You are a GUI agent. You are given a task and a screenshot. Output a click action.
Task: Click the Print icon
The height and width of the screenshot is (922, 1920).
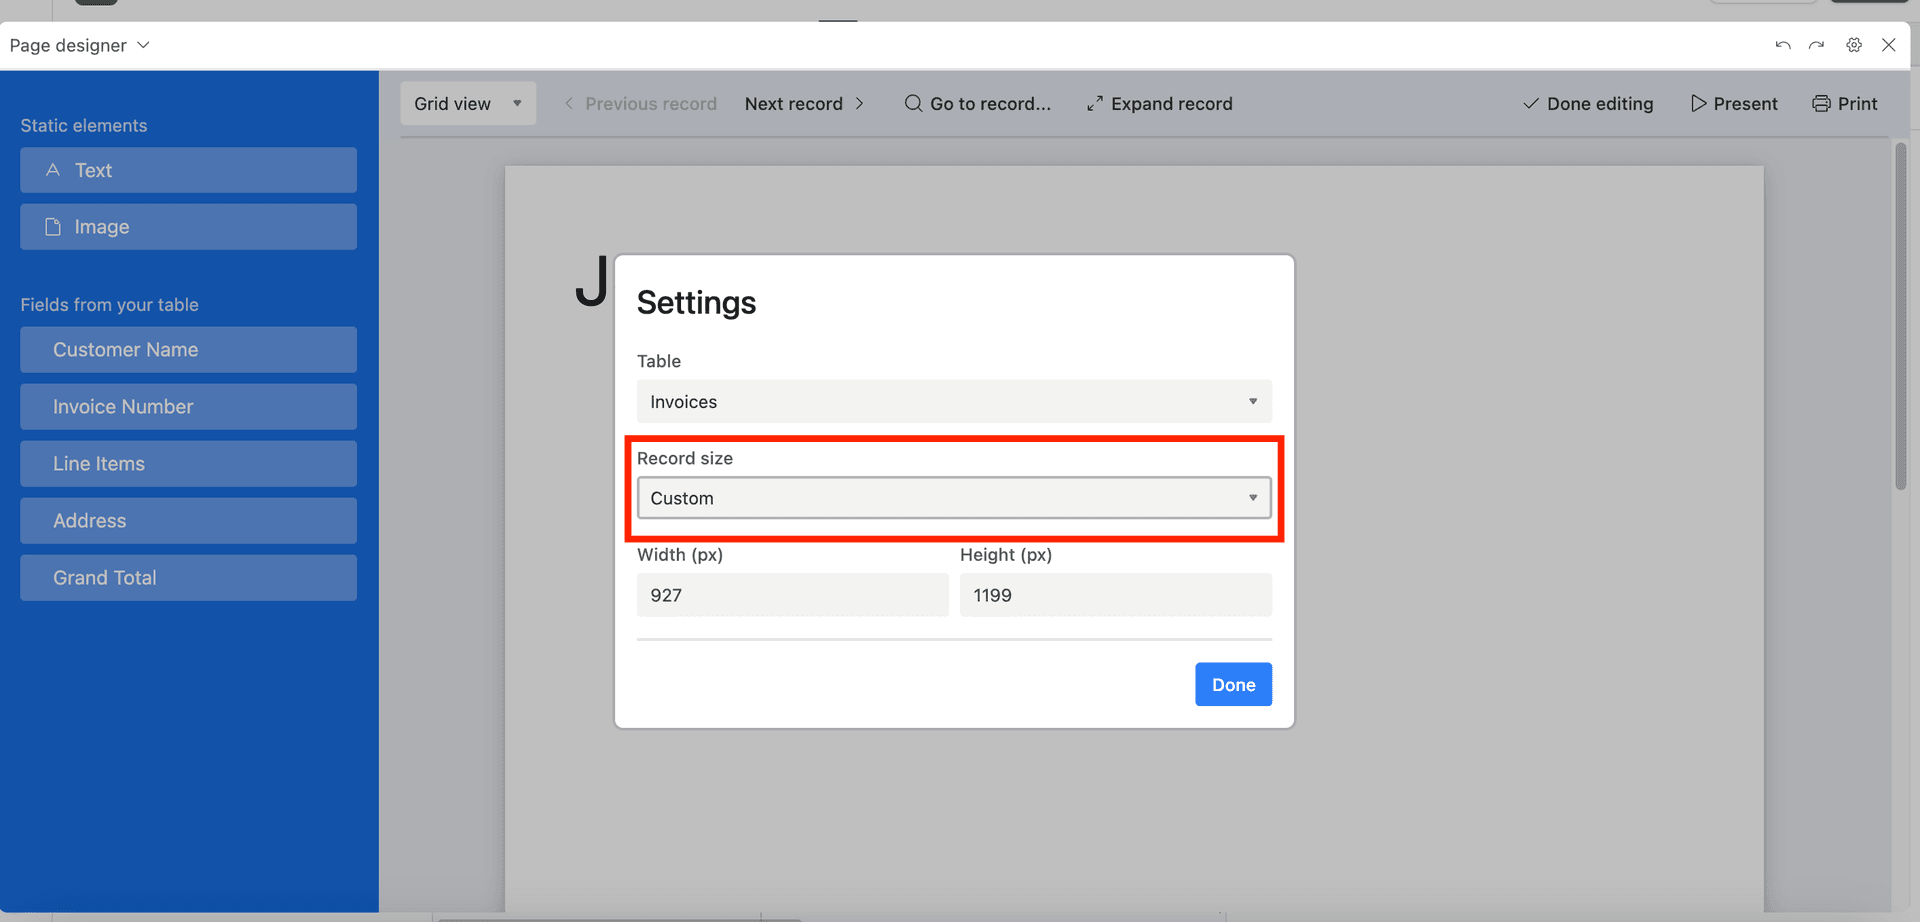pyautogui.click(x=1845, y=103)
